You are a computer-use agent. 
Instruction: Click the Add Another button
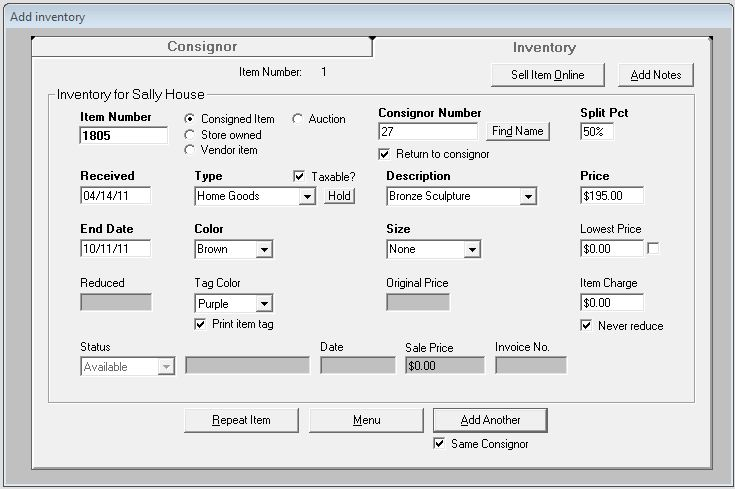(x=490, y=420)
